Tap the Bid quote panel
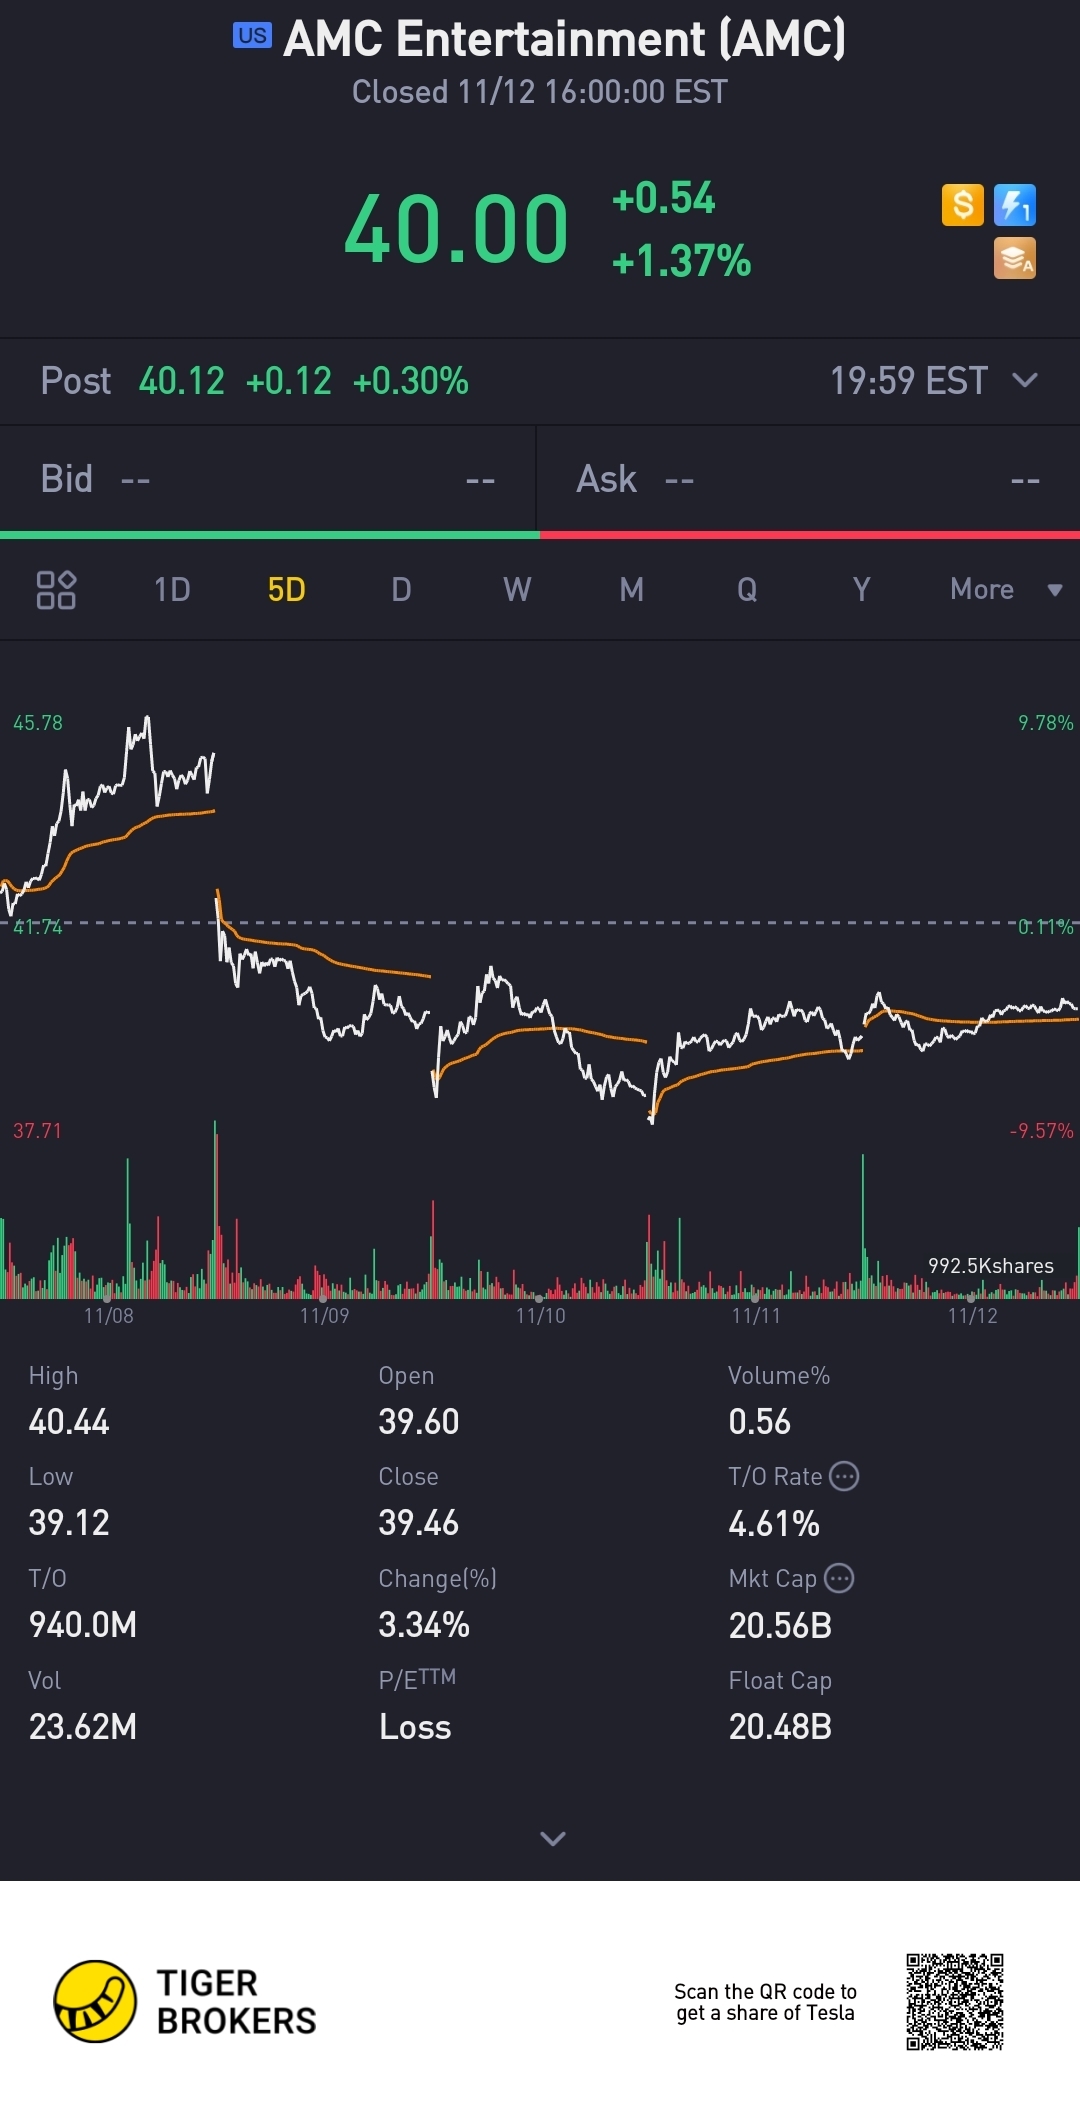 click(268, 479)
